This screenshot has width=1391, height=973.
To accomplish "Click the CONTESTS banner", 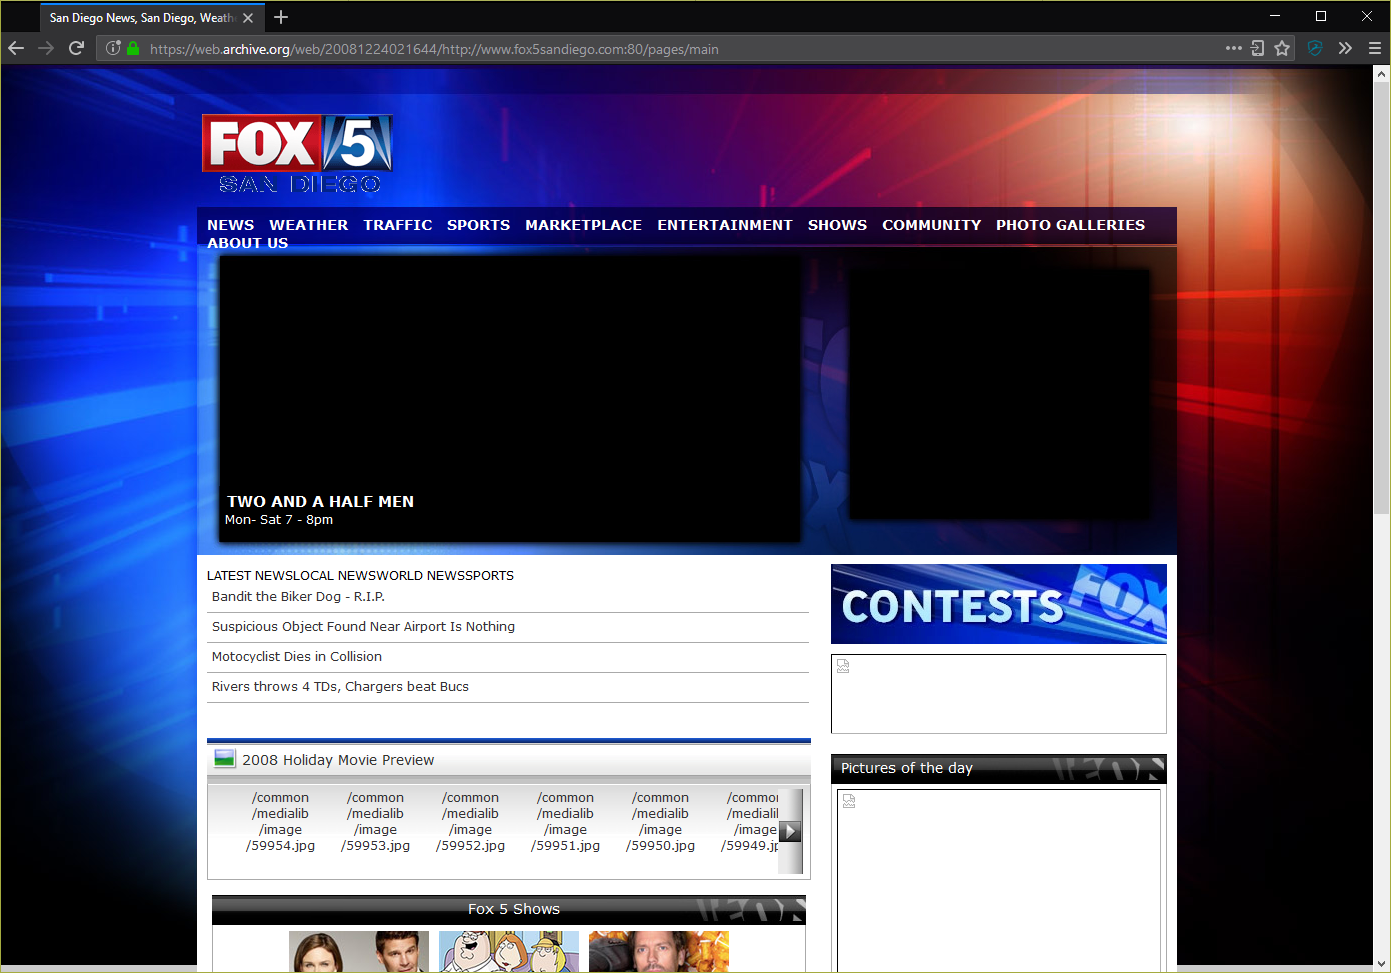I will point(999,604).
